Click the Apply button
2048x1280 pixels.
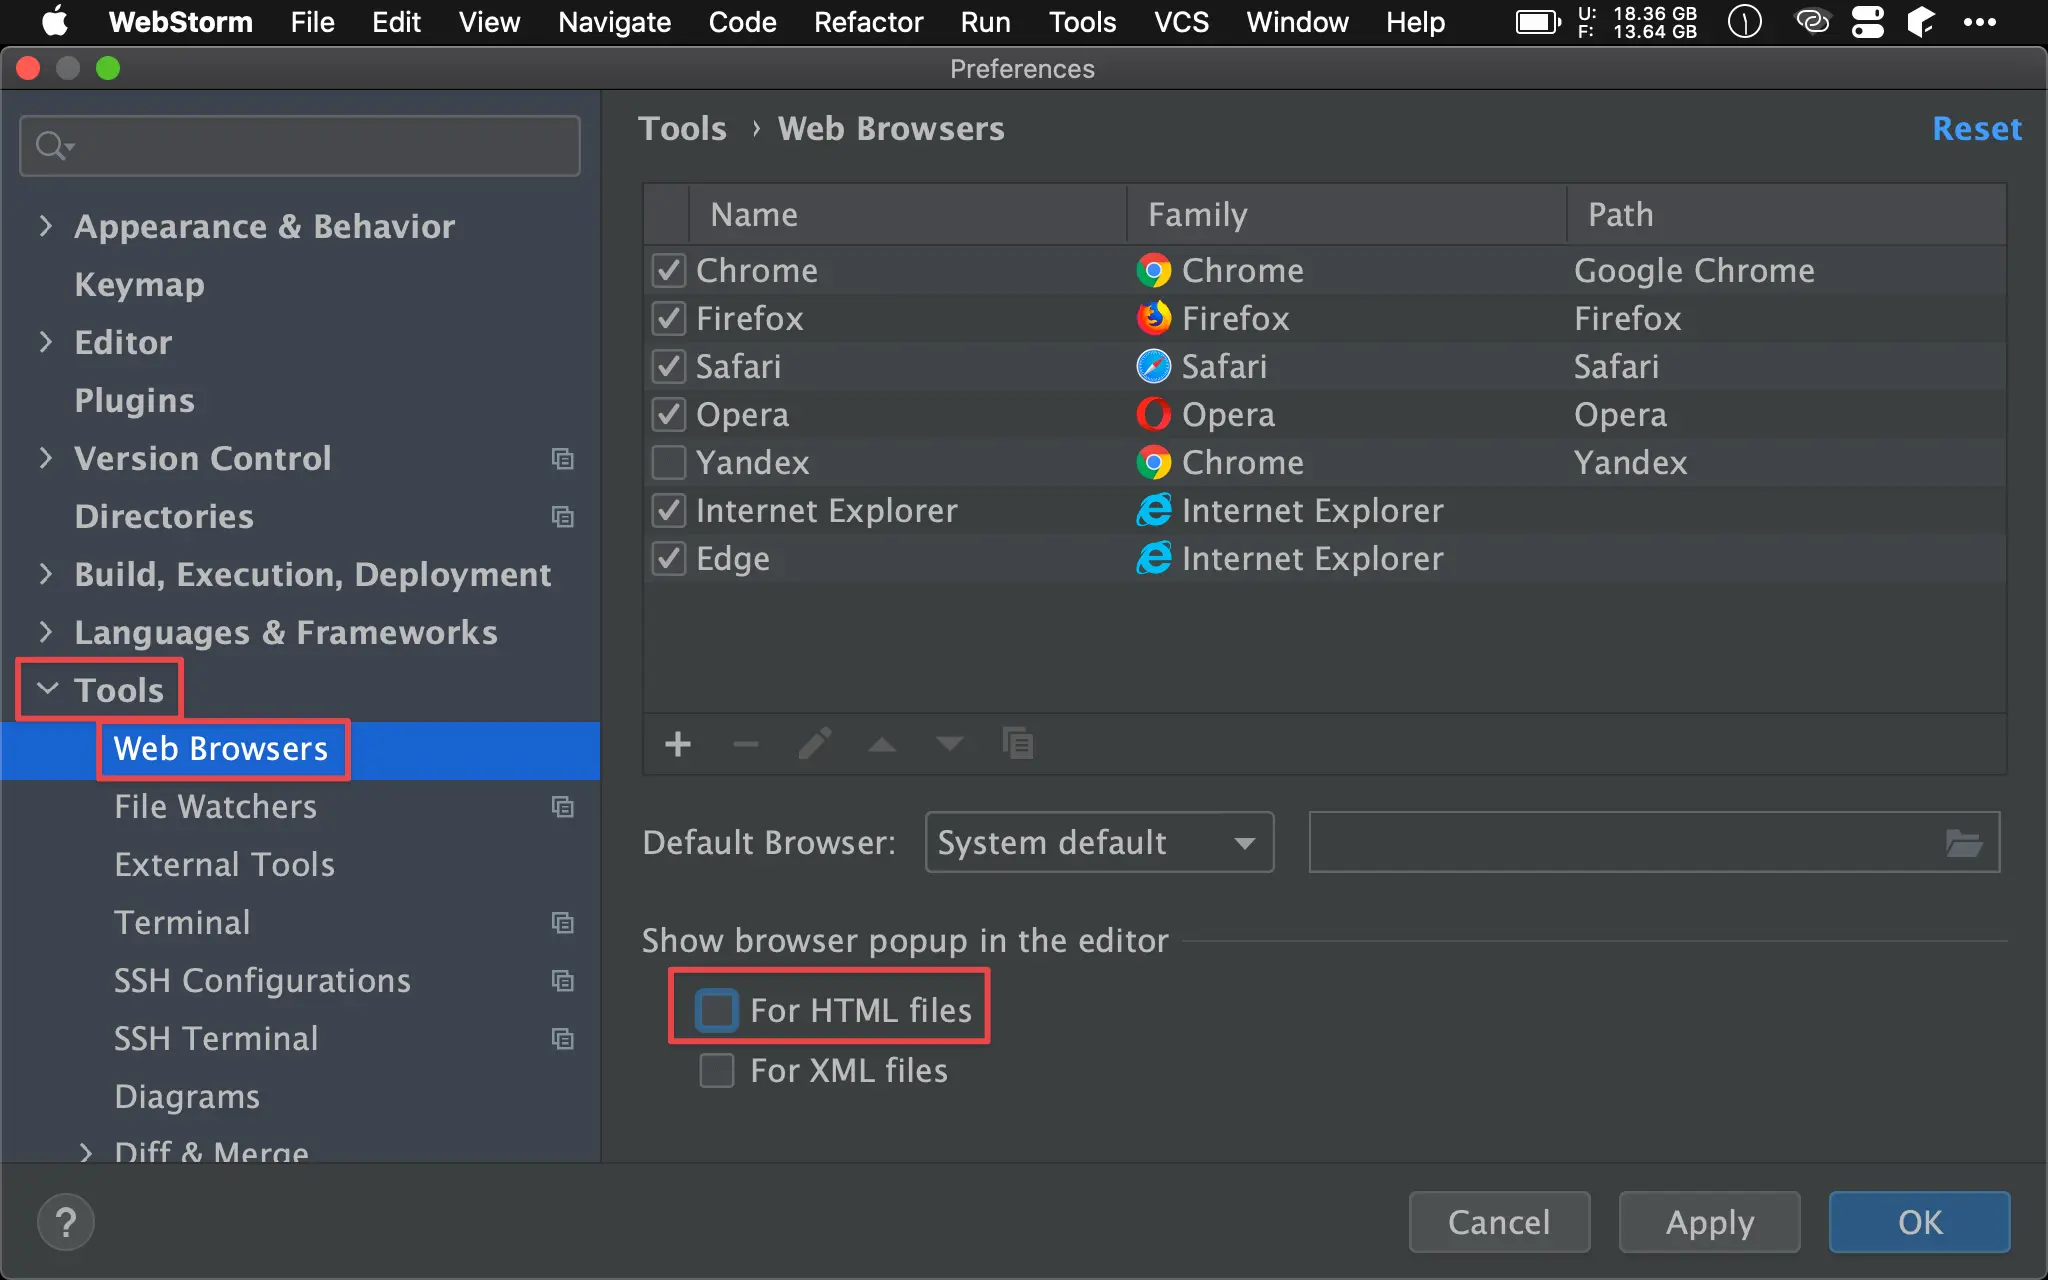pos(1709,1222)
